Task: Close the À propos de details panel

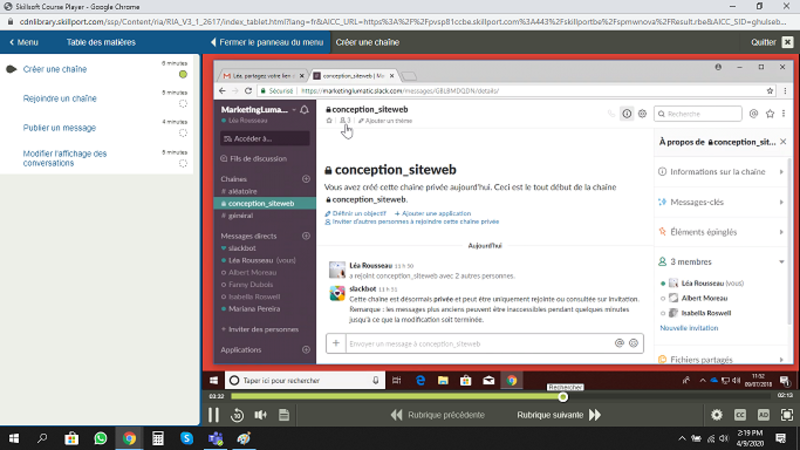Action: (x=783, y=142)
